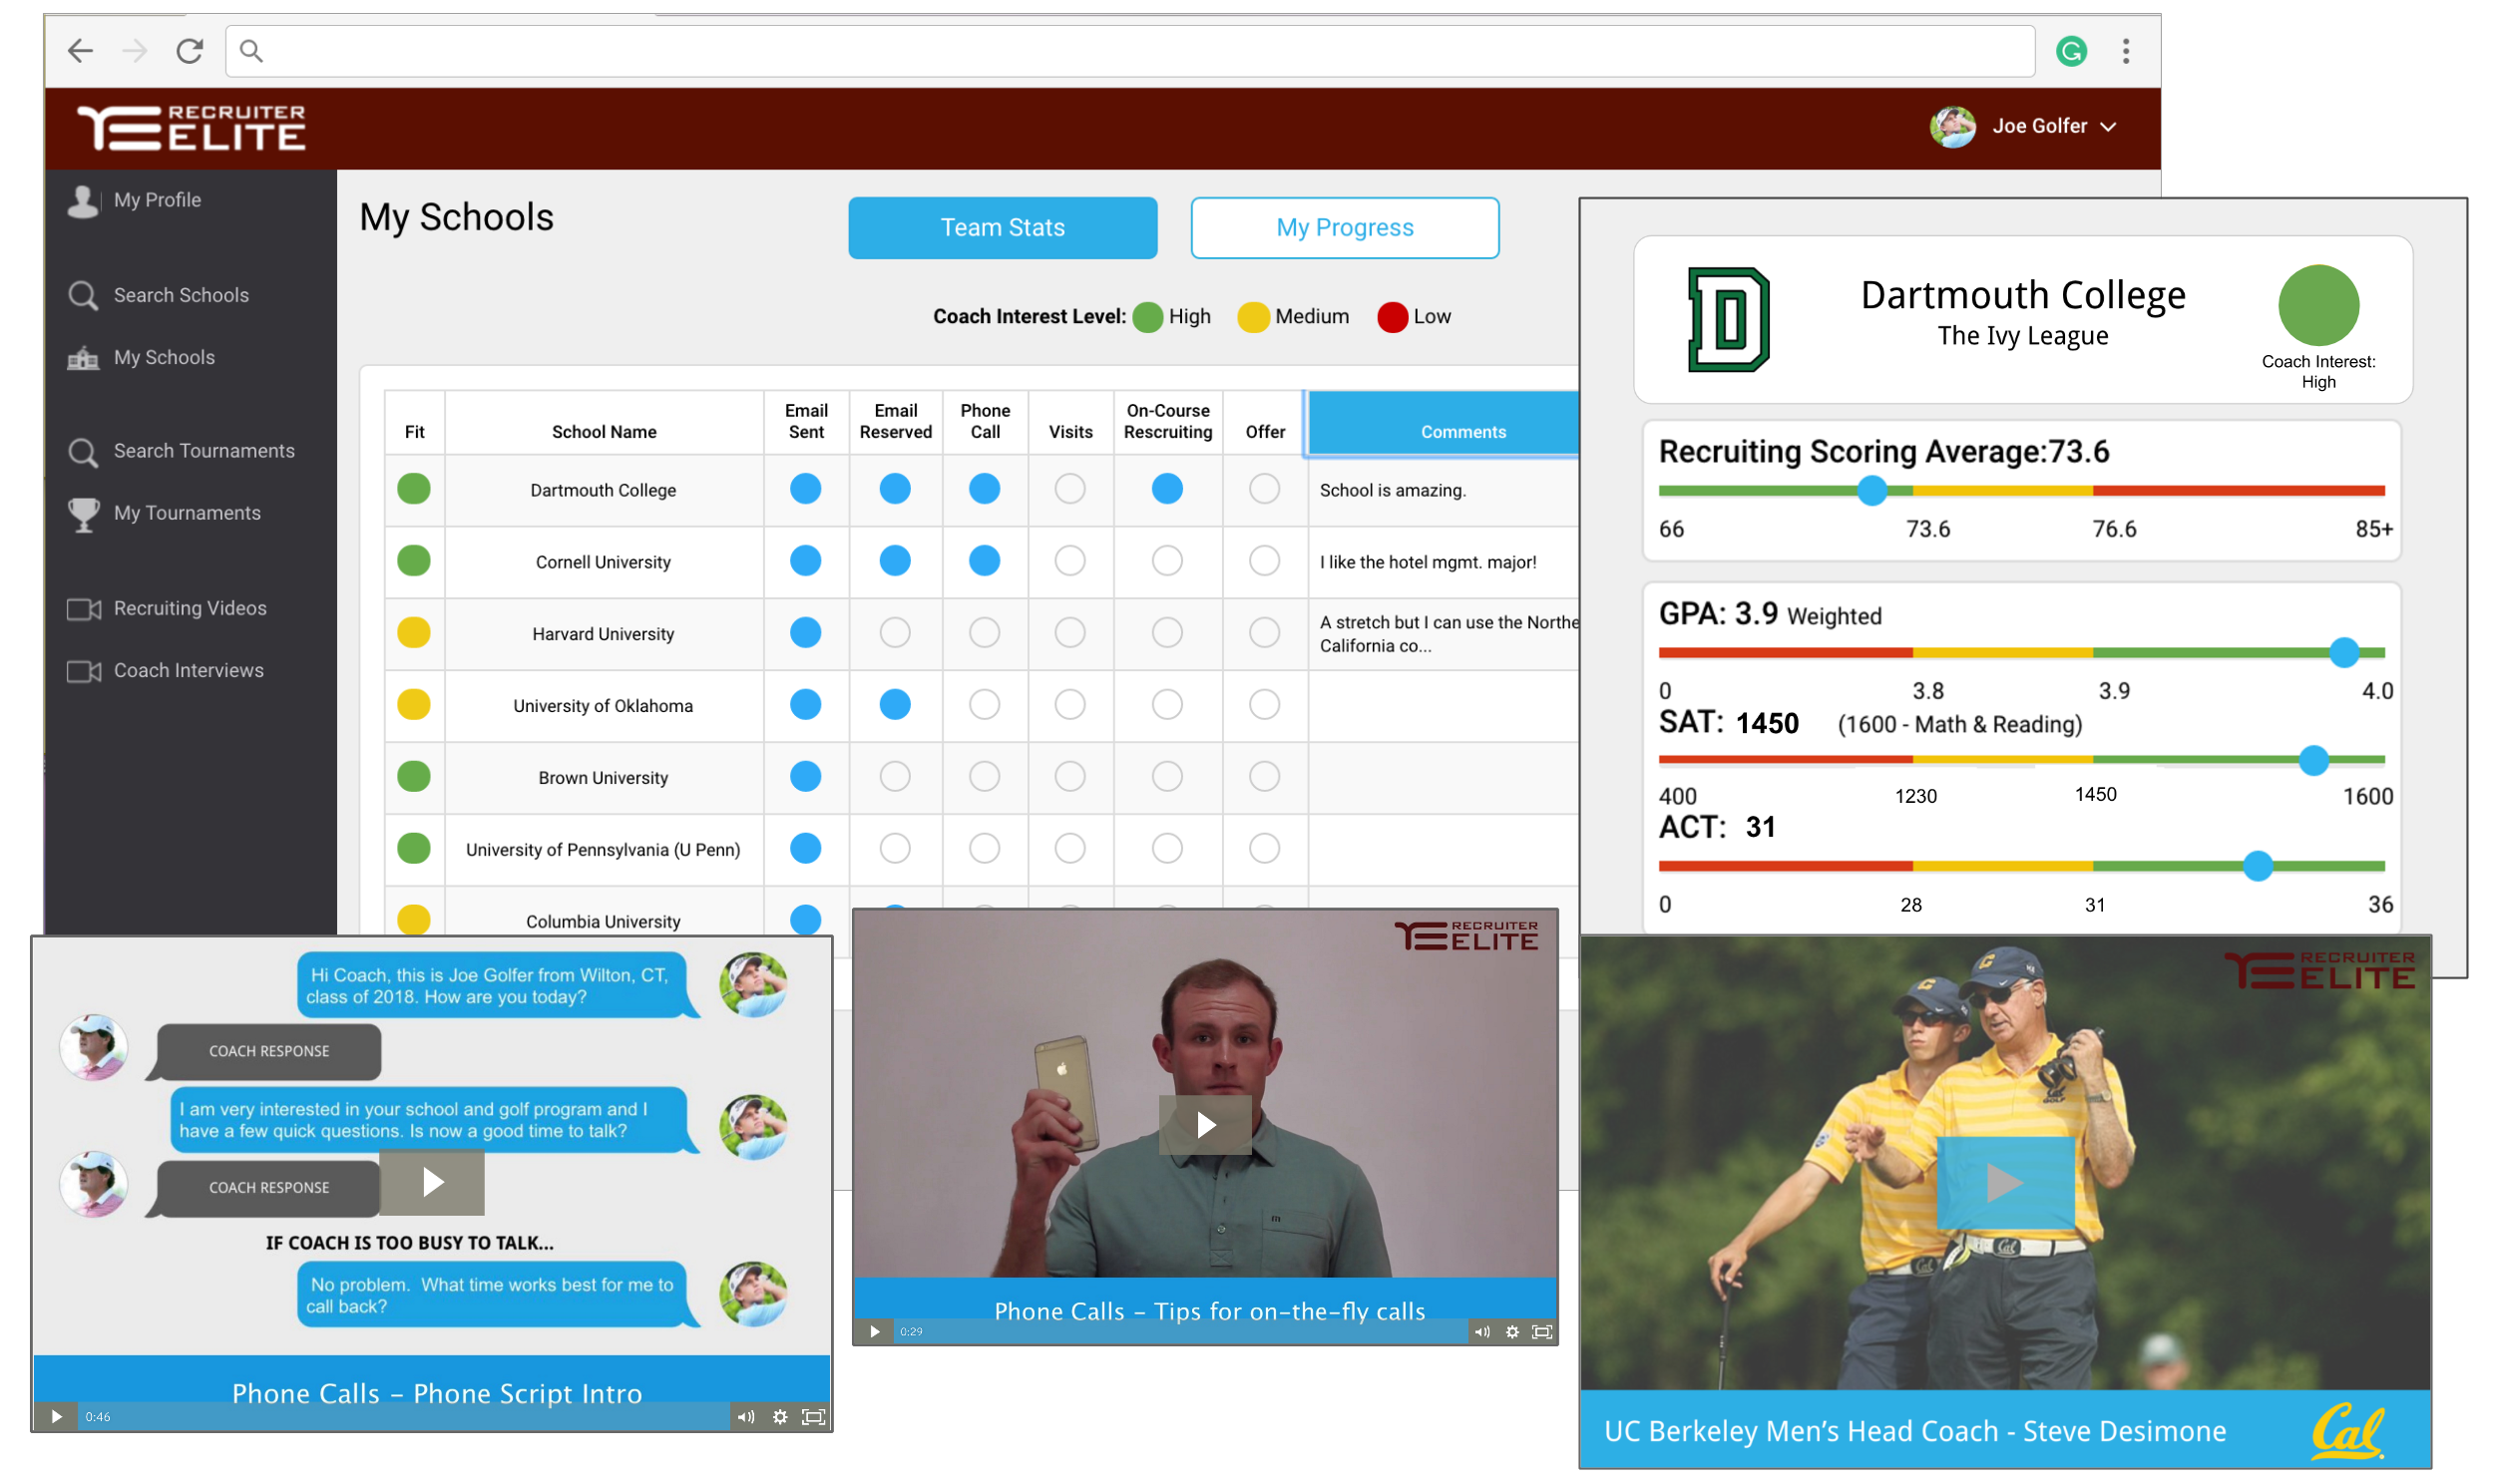Click the yellow fit dot for Harvard University

pyautogui.click(x=414, y=633)
